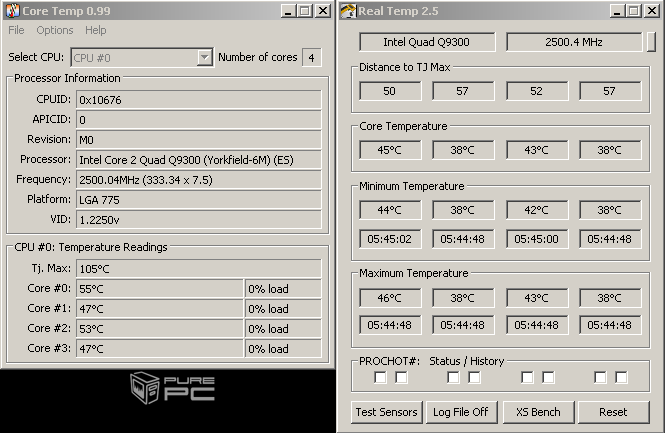Click Distance to TJ Max value 52

537,91
